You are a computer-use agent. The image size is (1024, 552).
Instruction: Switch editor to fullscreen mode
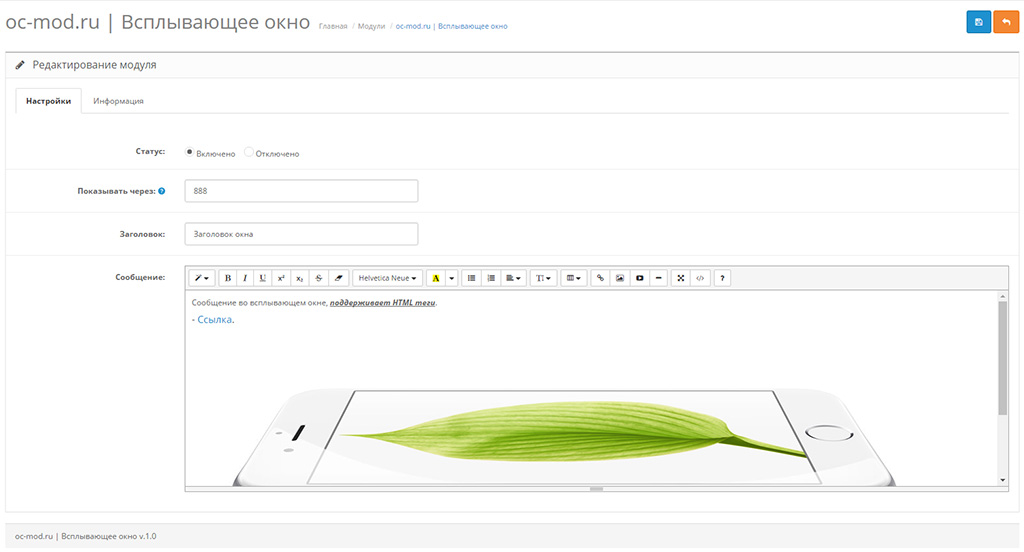pyautogui.click(x=680, y=278)
